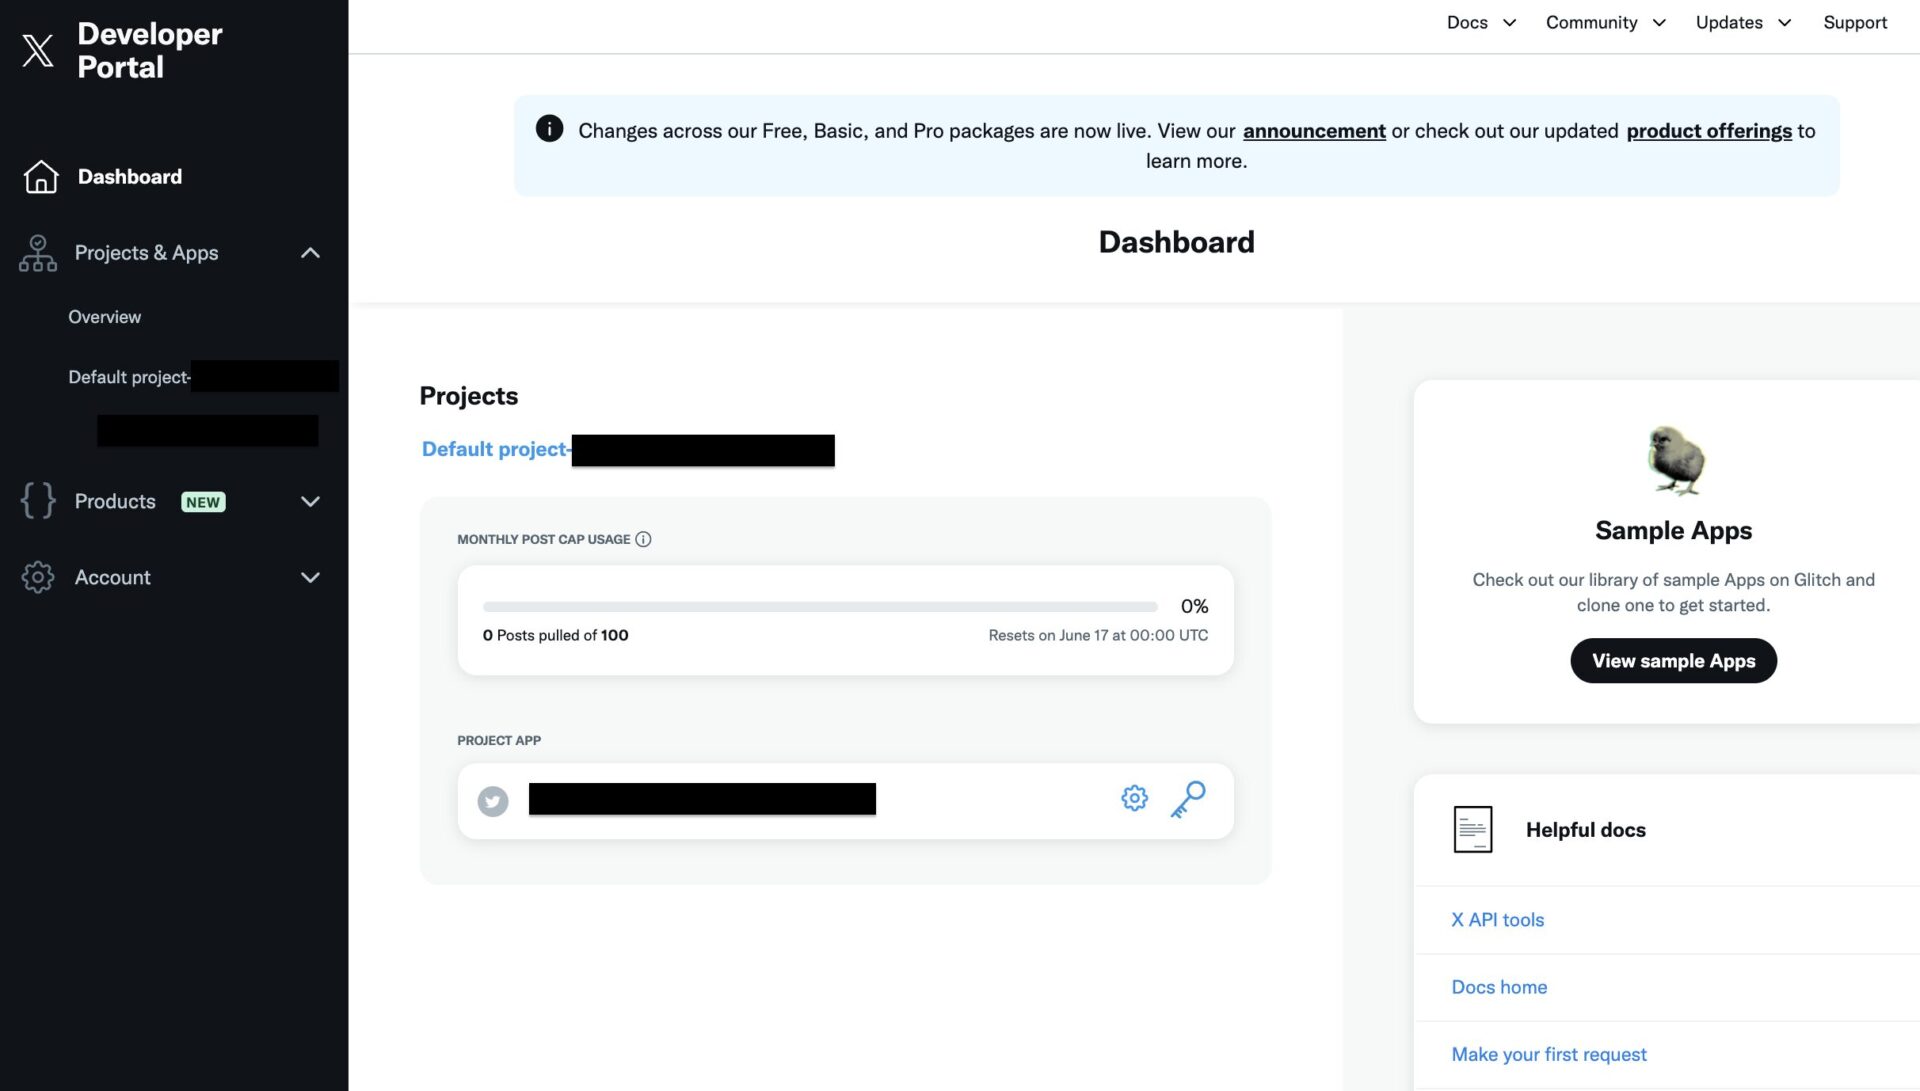The width and height of the screenshot is (1920, 1091).
Task: Click 'Resets on June 17 at 00:00 UTC'
Action: pyautogui.click(x=1098, y=635)
